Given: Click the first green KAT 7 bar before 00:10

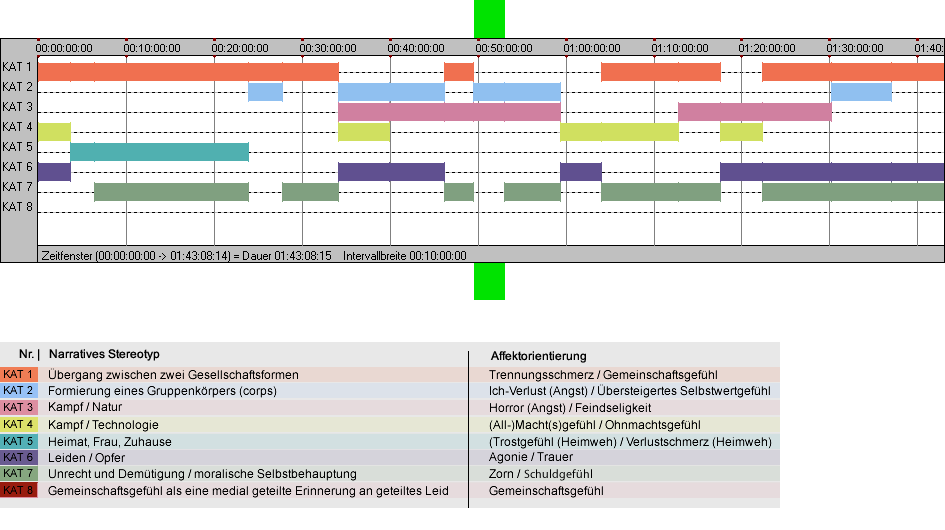Looking at the screenshot, I should (x=171, y=192).
